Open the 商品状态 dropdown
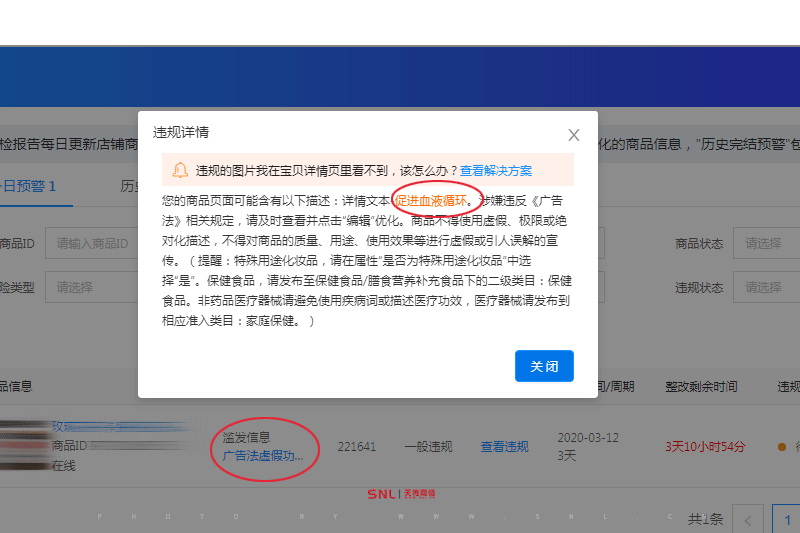The width and height of the screenshot is (800, 533). point(765,243)
